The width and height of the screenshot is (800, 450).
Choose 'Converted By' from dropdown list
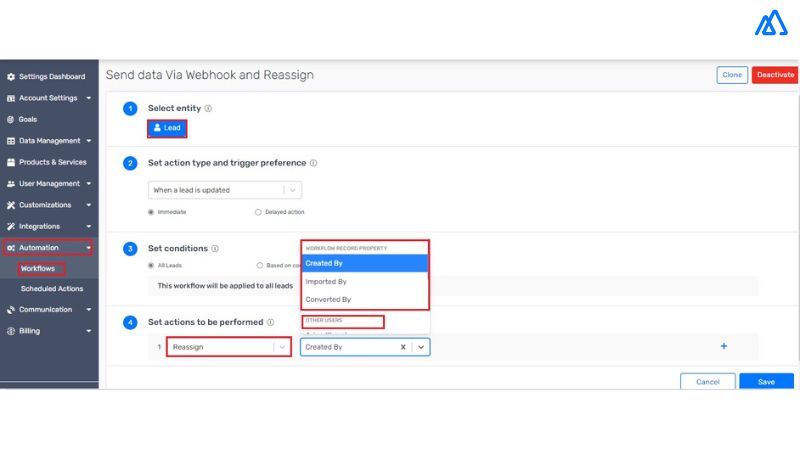[364, 299]
